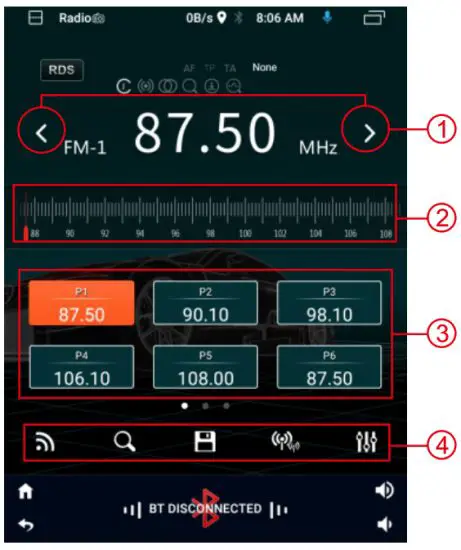This screenshot has height=550, width=461.
Task: Tap the C-shaped RDS status icon
Action: coord(123,86)
